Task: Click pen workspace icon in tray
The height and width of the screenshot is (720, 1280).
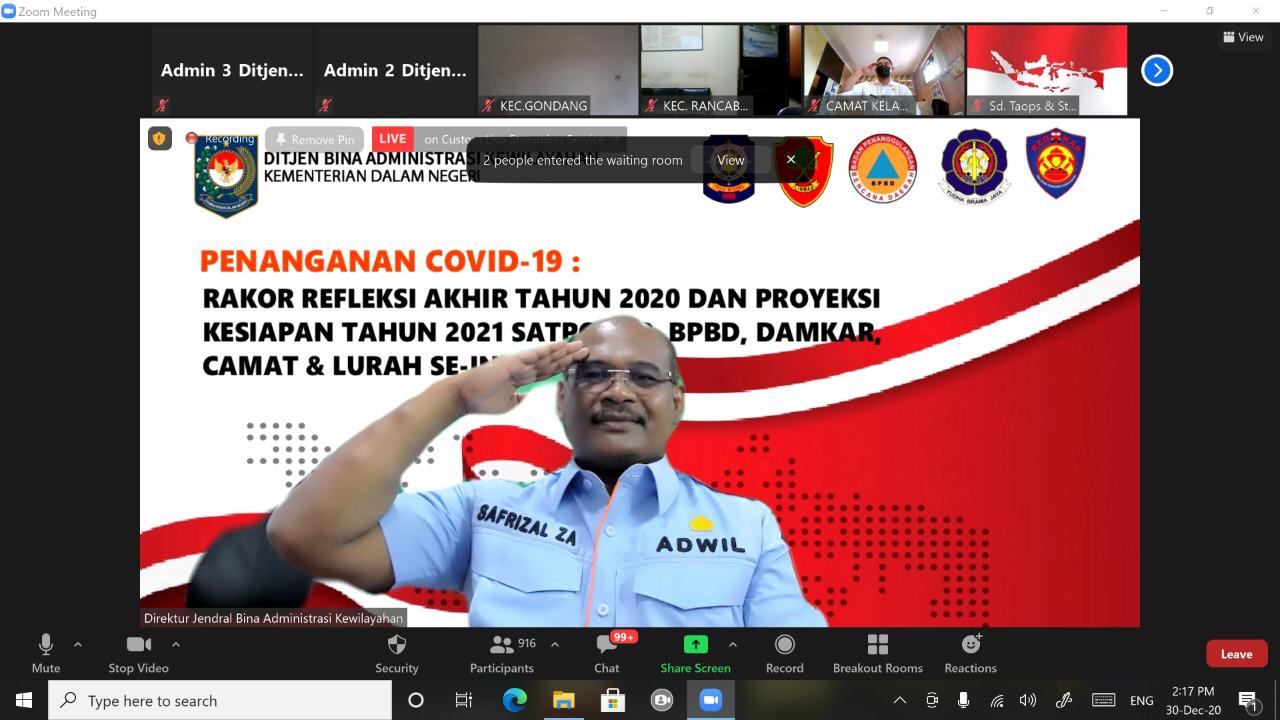Action: (1064, 700)
